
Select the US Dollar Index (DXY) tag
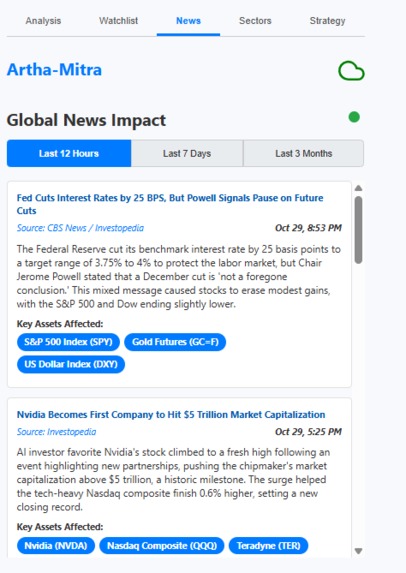[x=71, y=364]
